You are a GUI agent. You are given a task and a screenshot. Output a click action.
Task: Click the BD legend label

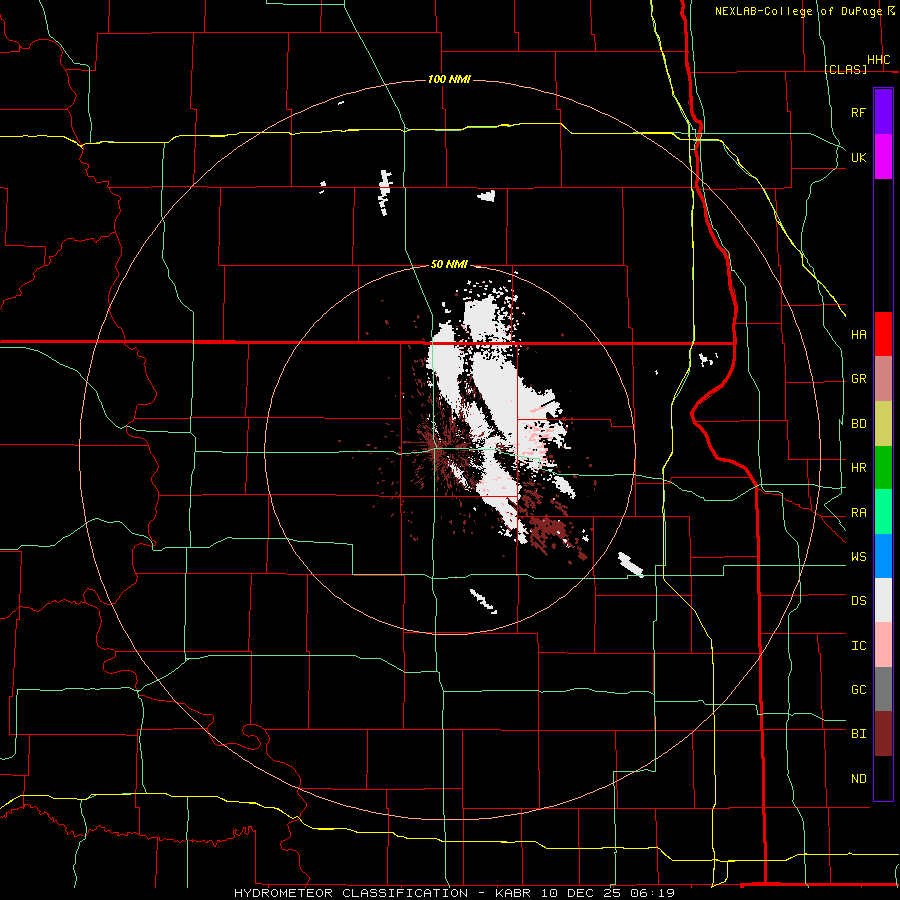point(858,424)
